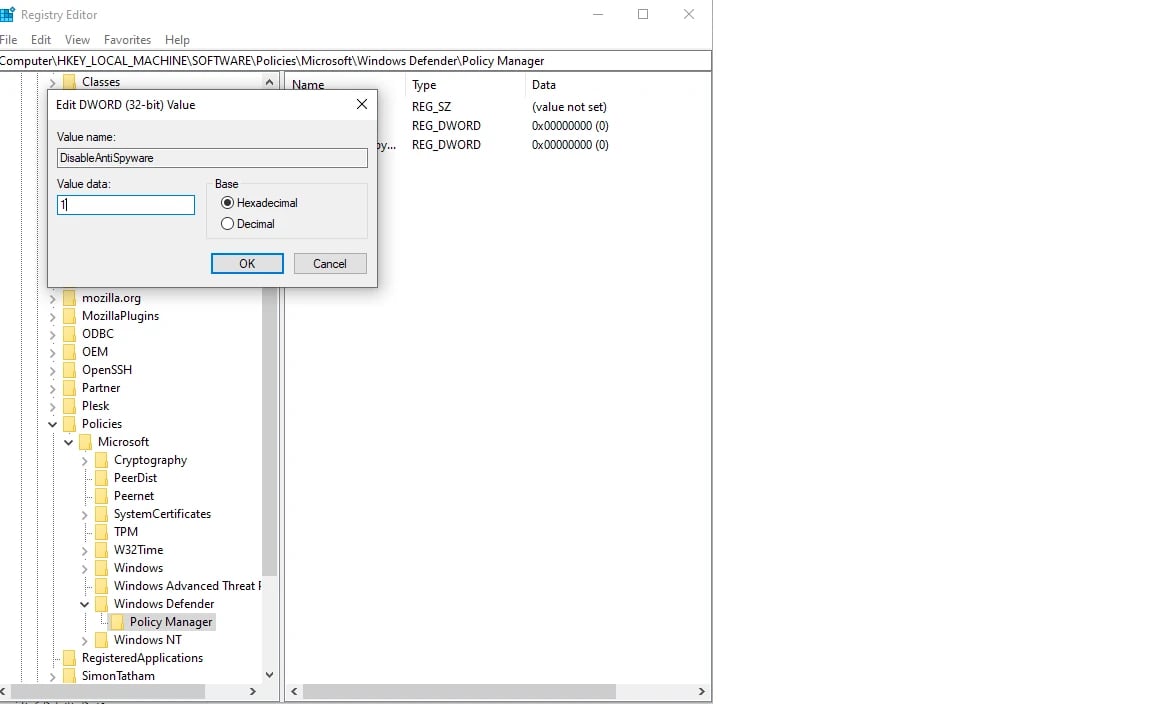Collapse the Windows Defender key
Image resolution: width=1152 pixels, height=704 pixels.
(x=84, y=604)
